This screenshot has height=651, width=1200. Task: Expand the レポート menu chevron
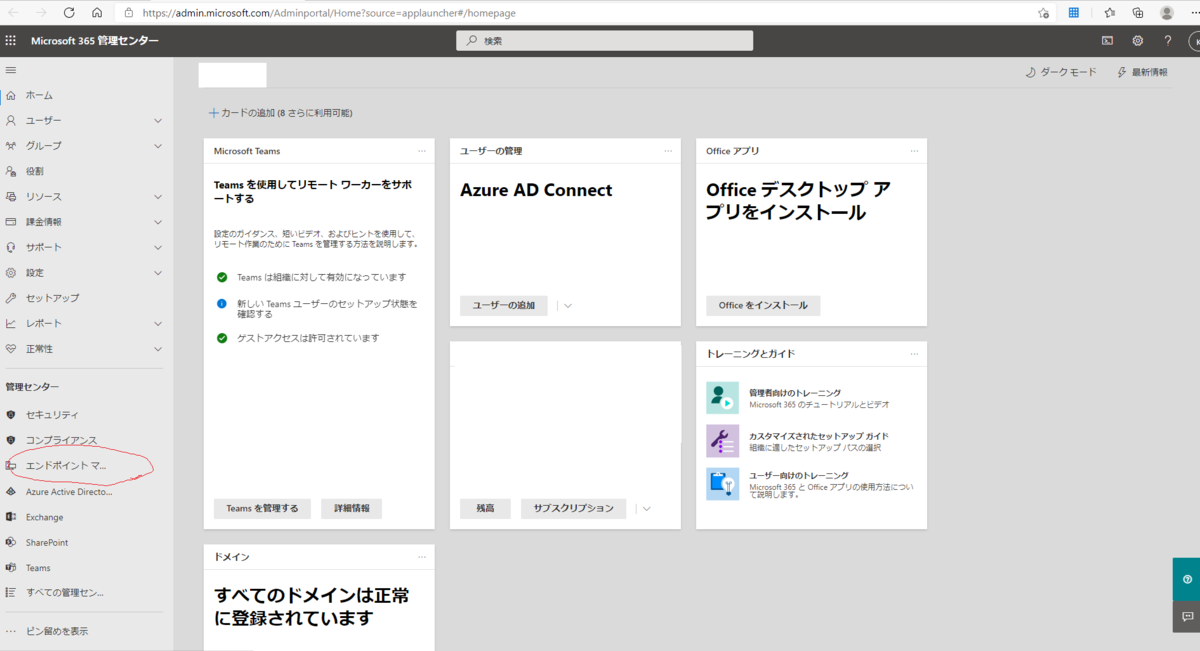158,324
